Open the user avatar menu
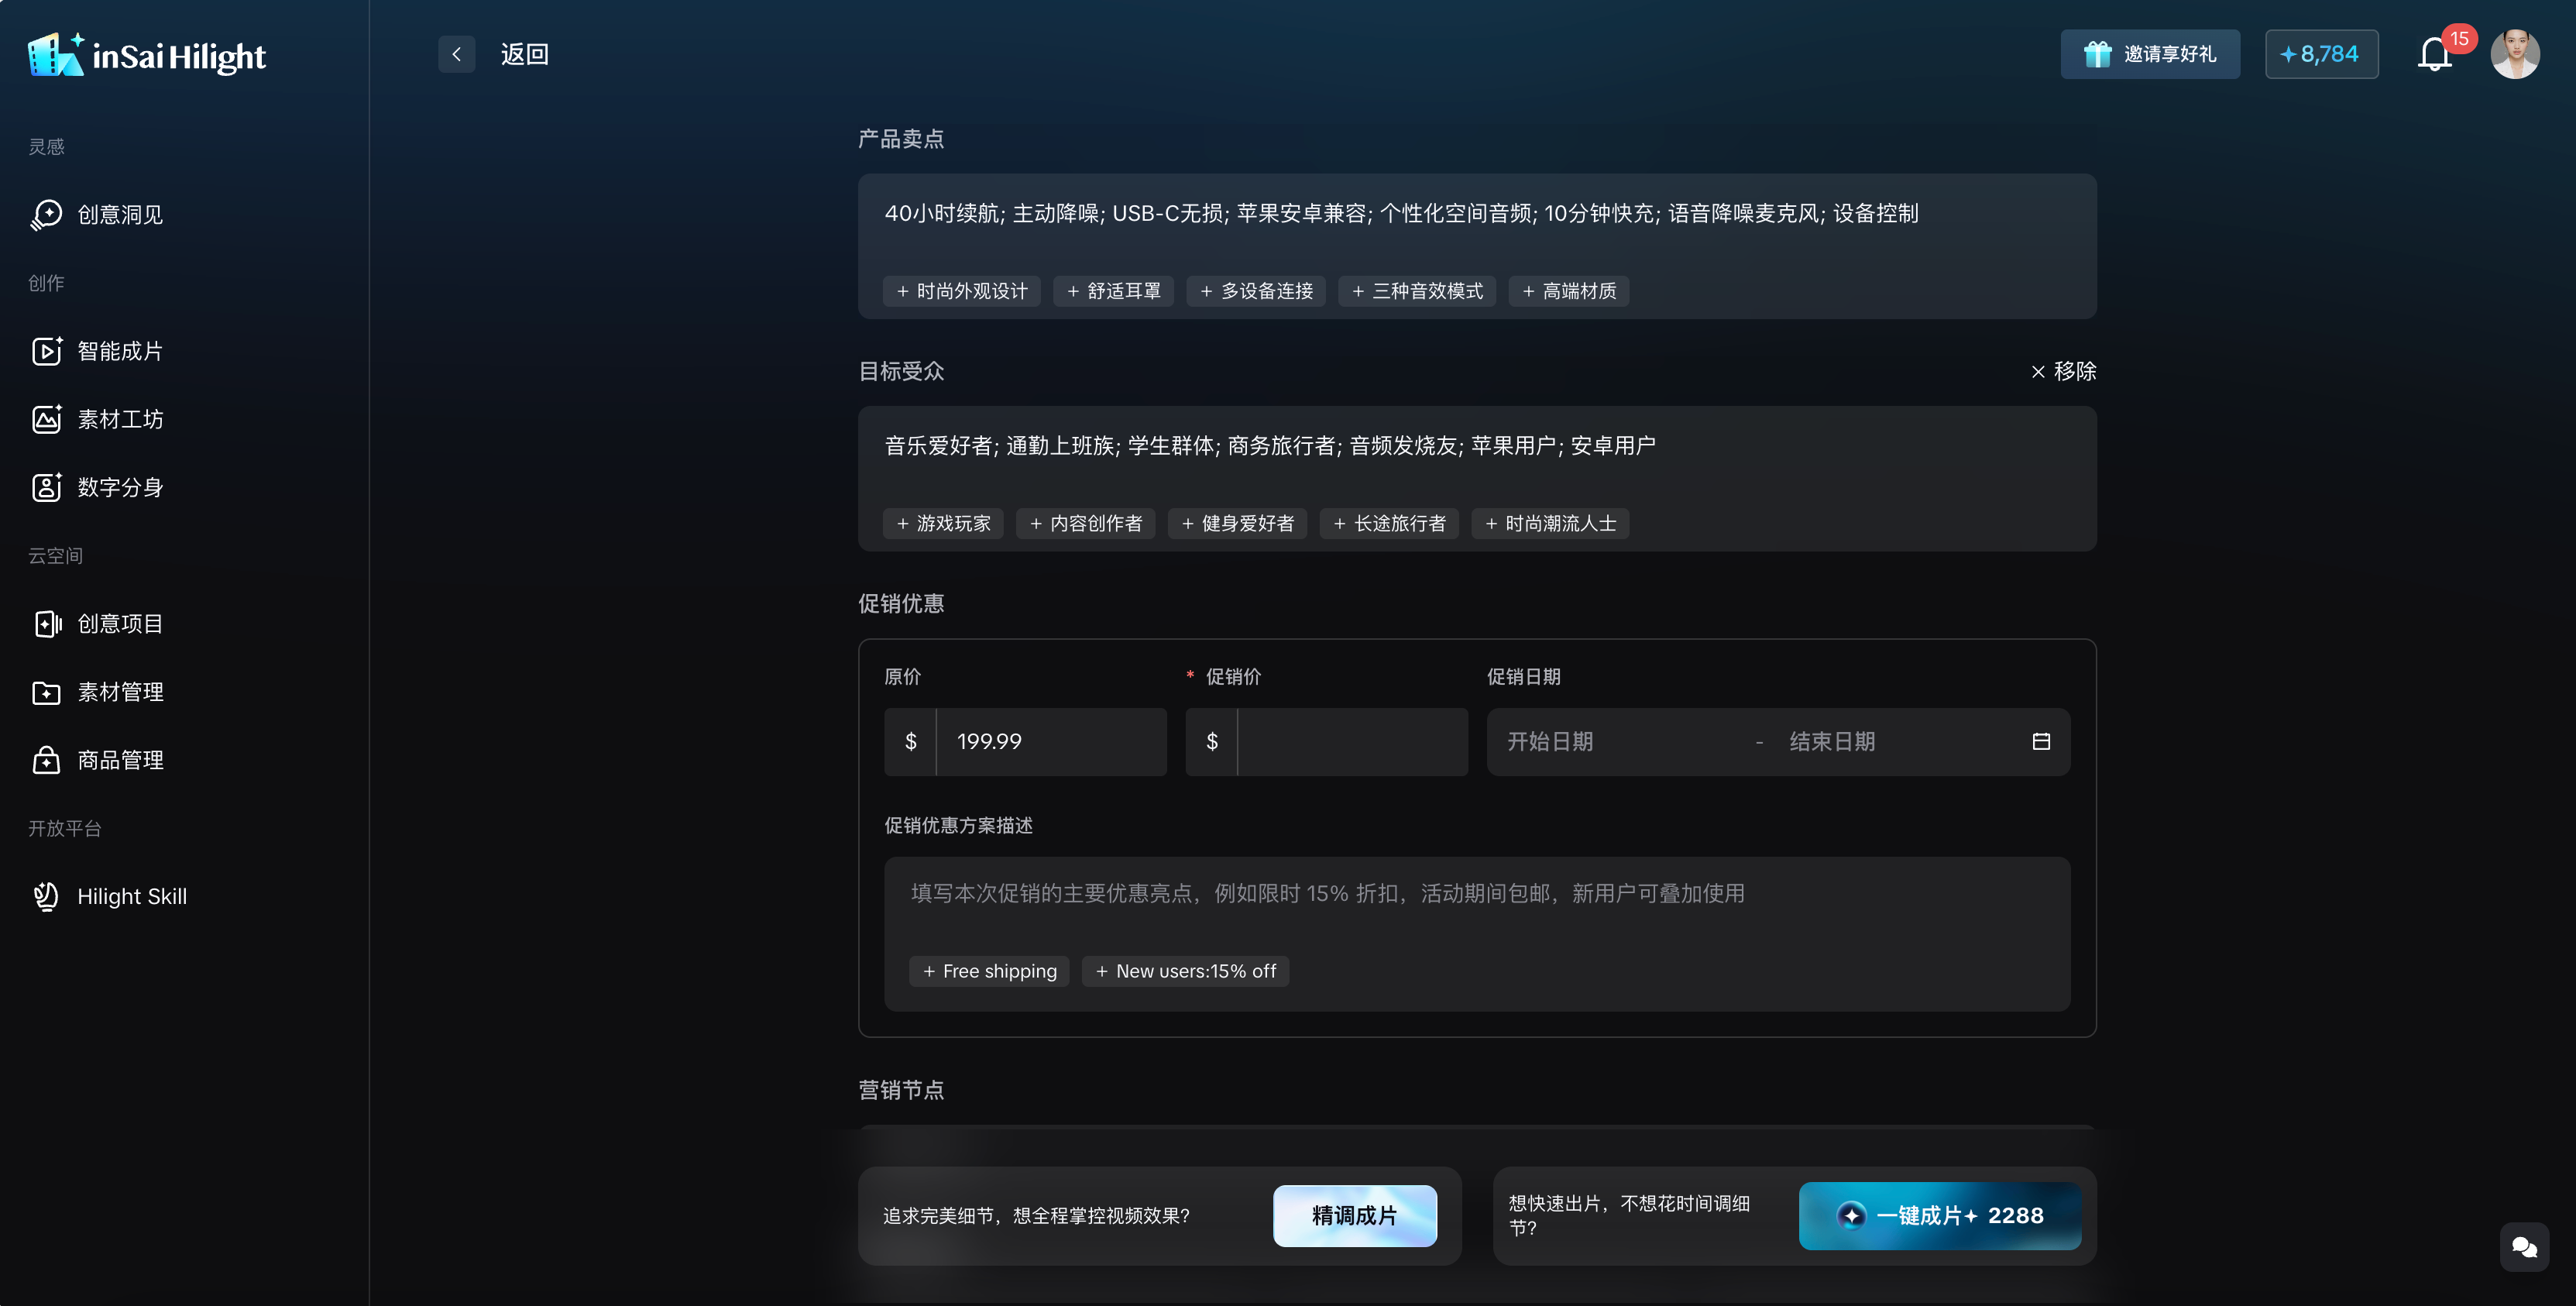The width and height of the screenshot is (2576, 1306). (x=2514, y=54)
